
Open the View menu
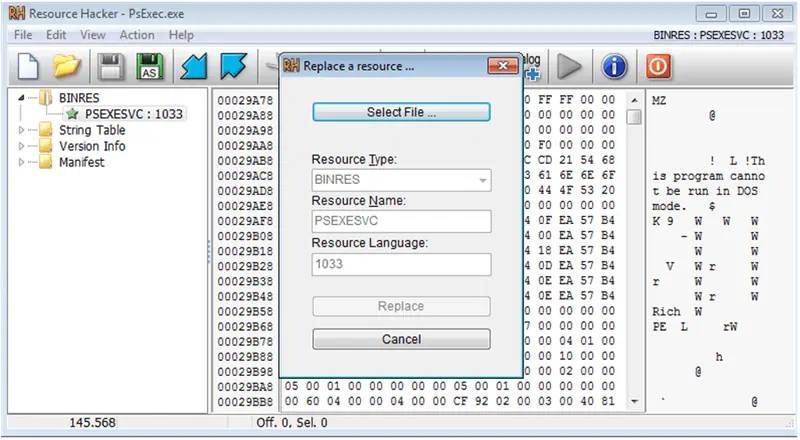pyautogui.click(x=93, y=35)
